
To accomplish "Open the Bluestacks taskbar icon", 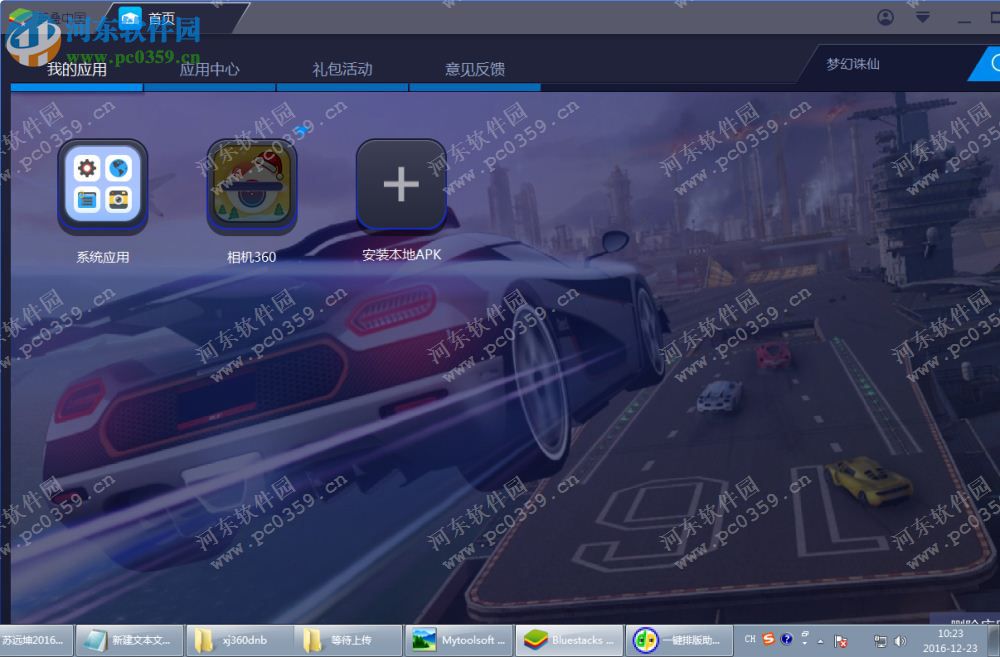I will [568, 640].
